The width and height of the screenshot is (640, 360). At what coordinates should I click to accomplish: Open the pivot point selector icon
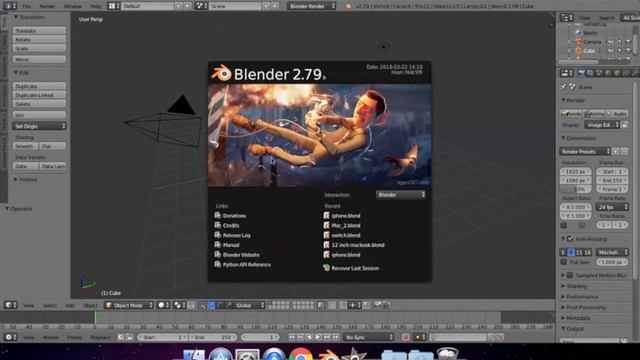[179, 305]
